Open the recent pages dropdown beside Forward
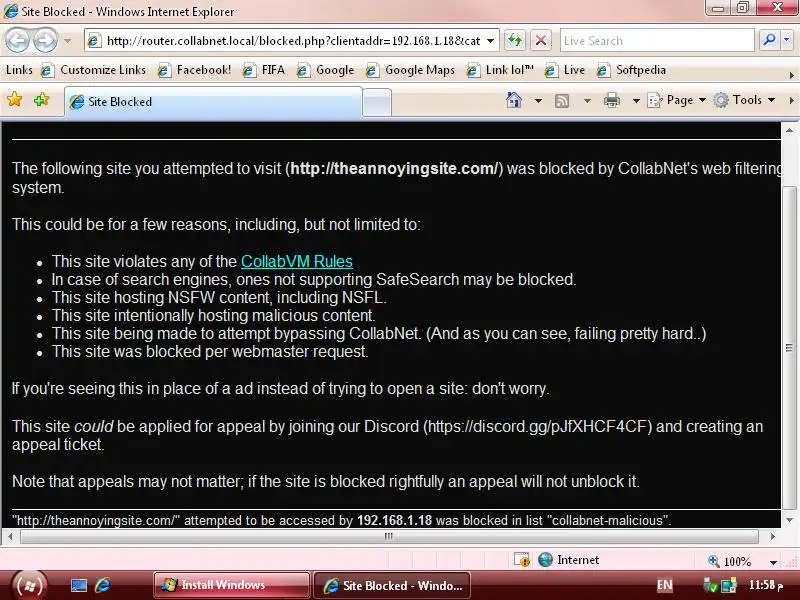 coord(67,40)
